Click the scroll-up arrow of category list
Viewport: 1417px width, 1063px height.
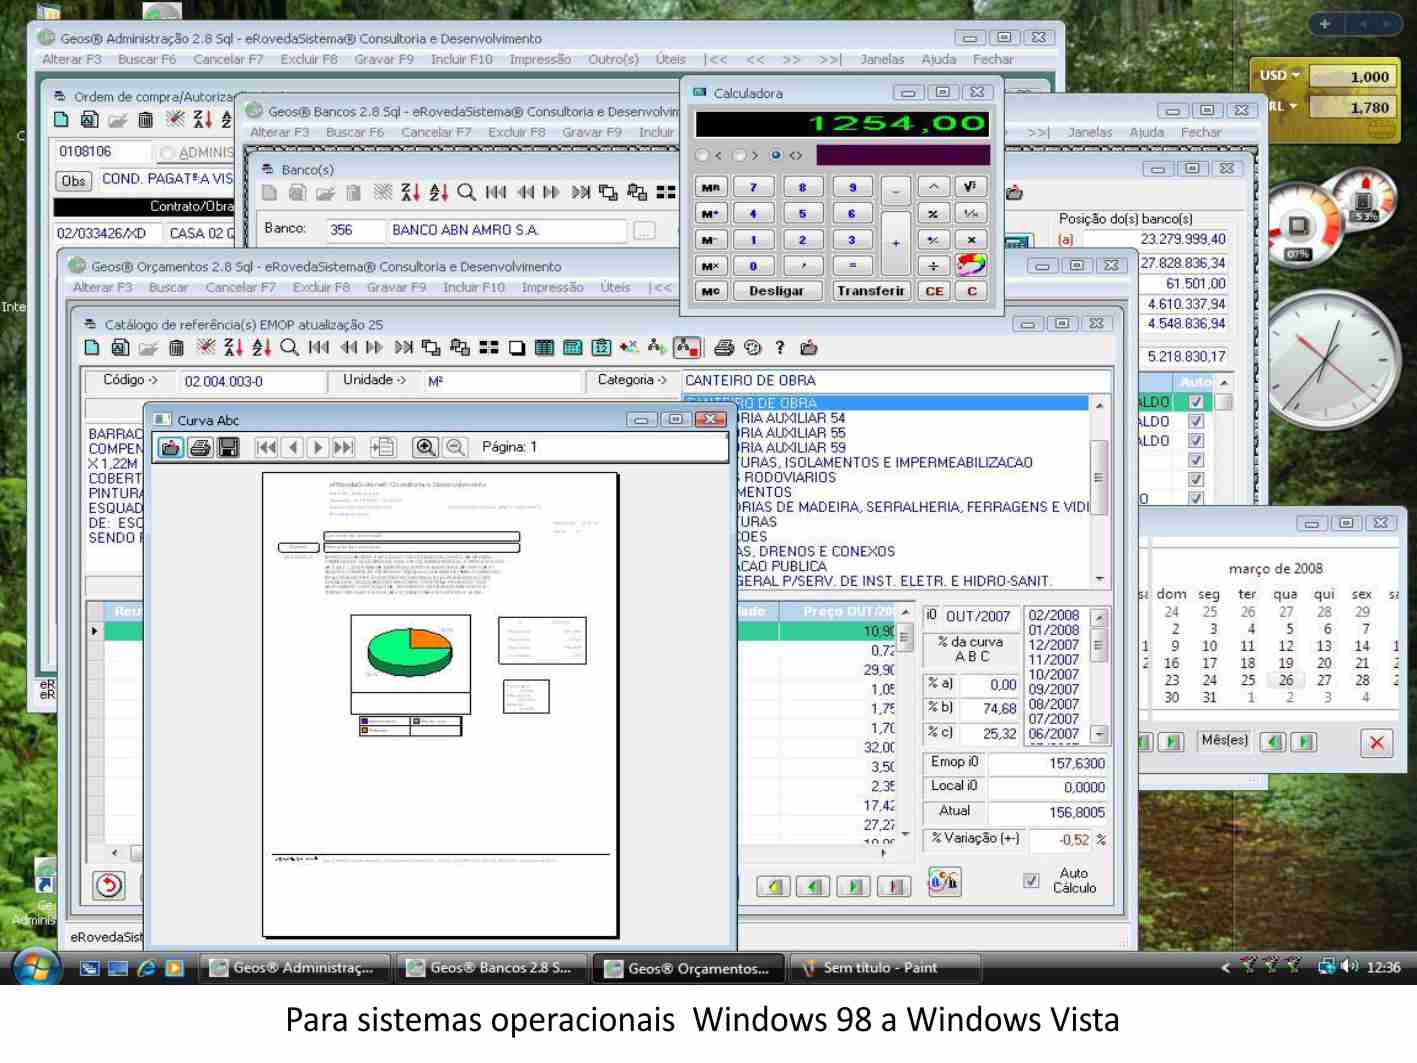pyautogui.click(x=1100, y=406)
